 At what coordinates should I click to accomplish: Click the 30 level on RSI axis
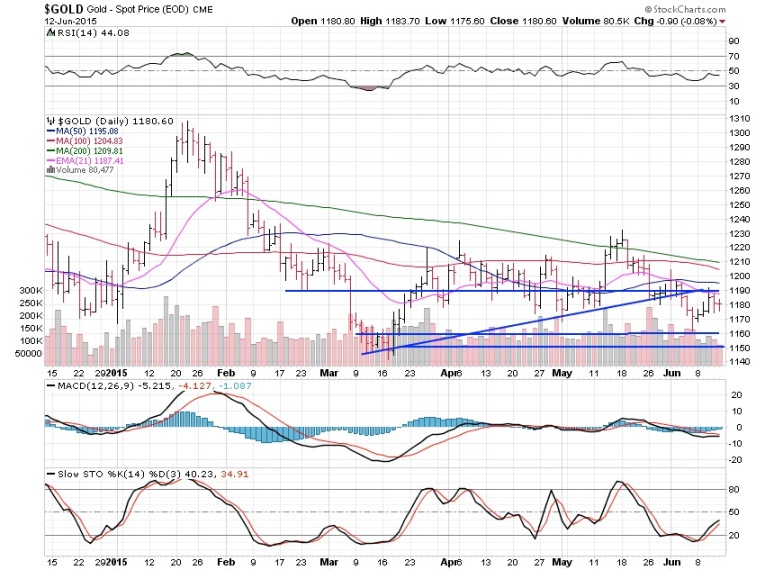click(734, 86)
